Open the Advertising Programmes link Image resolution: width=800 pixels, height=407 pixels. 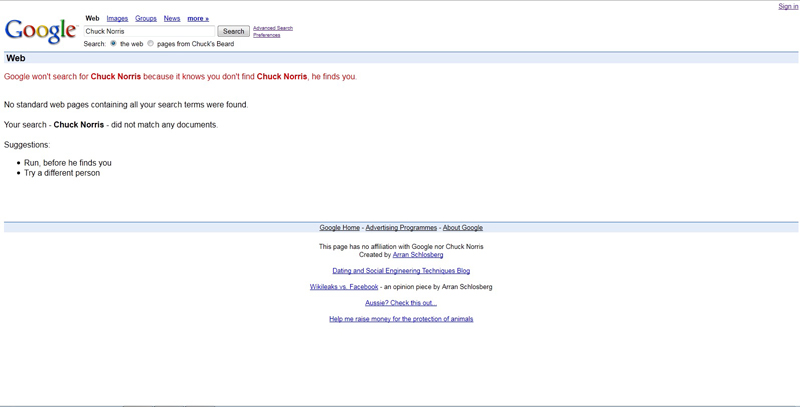pyautogui.click(x=401, y=227)
